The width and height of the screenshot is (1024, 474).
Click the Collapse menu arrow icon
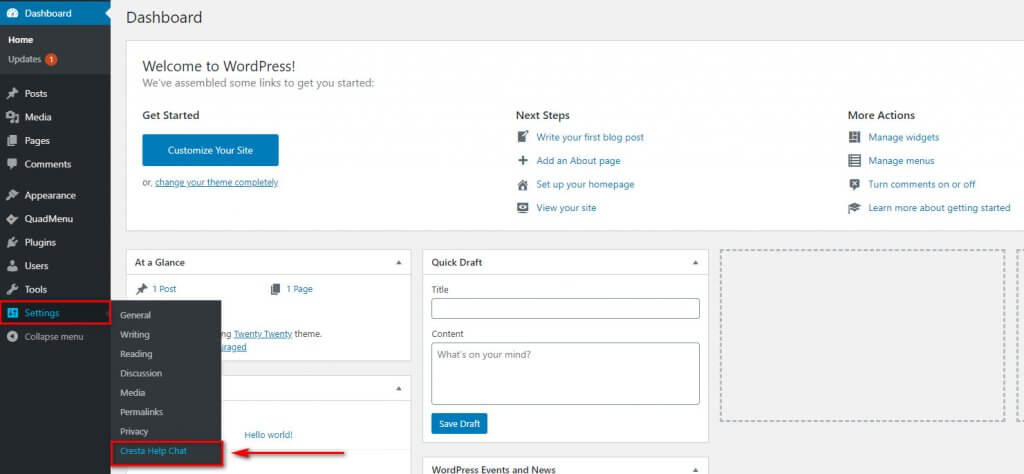click(x=12, y=337)
